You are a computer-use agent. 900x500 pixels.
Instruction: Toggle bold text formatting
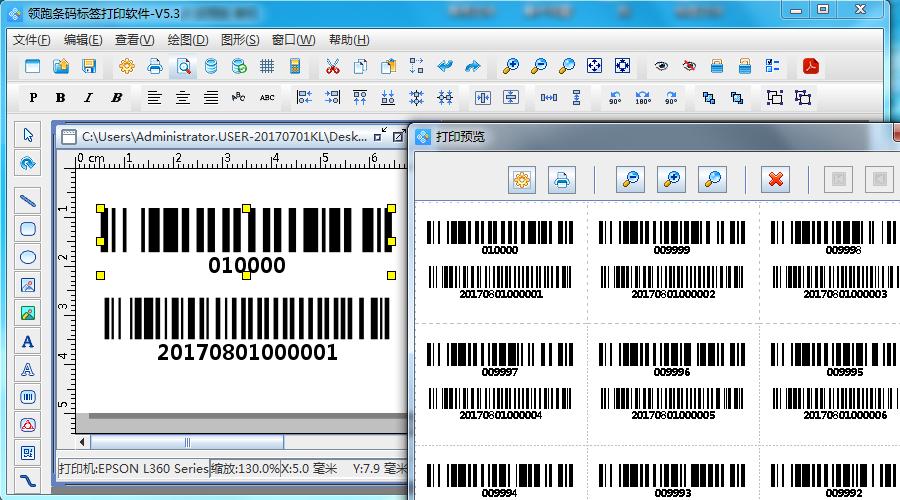click(61, 98)
